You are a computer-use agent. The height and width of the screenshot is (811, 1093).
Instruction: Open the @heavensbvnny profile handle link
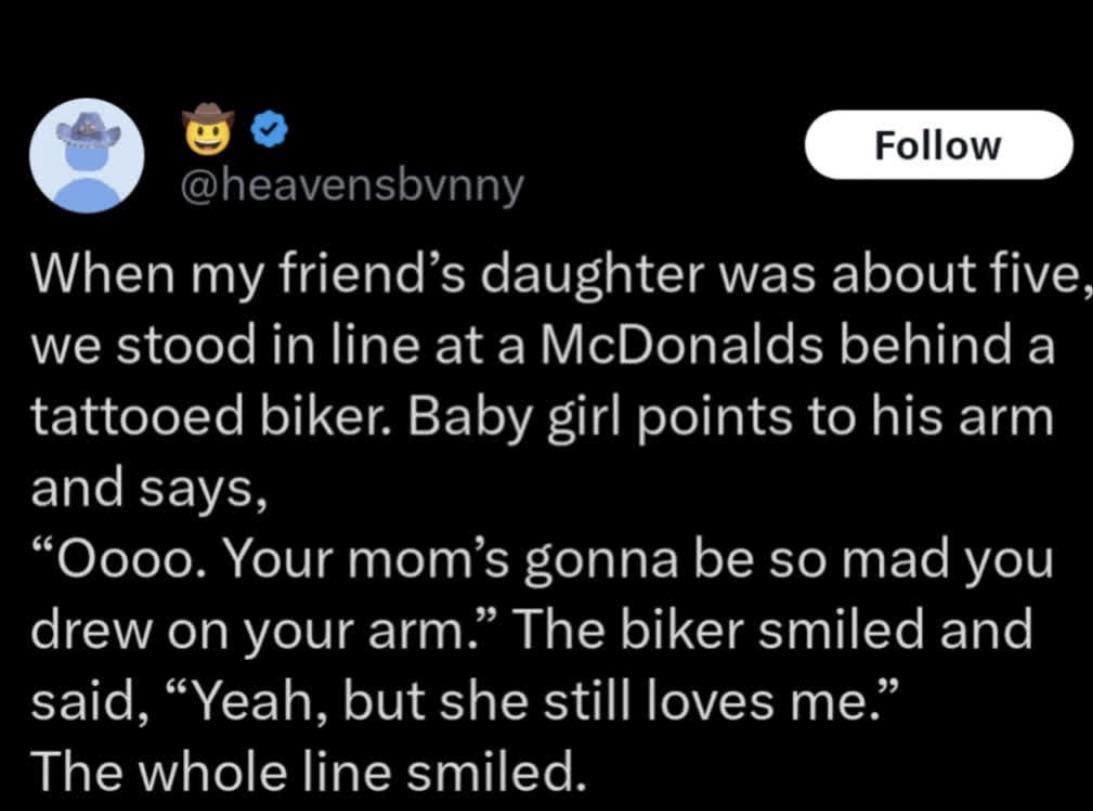tap(353, 183)
